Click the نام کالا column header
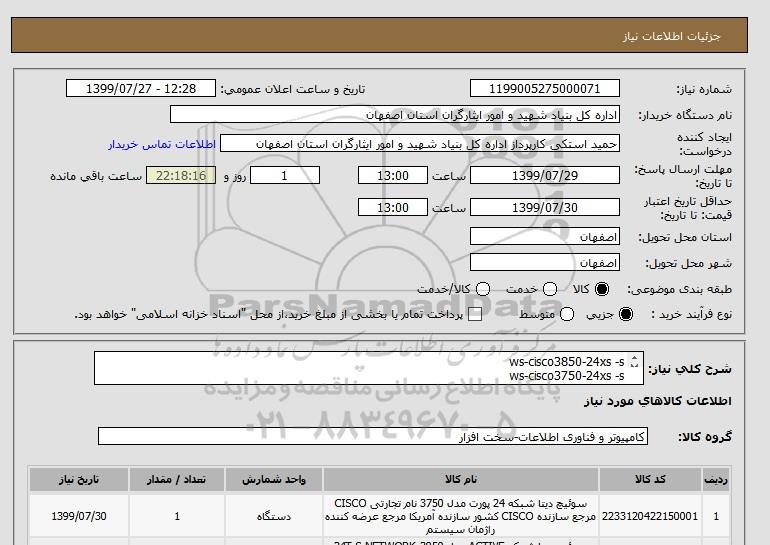Image resolution: width=770 pixels, height=545 pixels. tap(461, 479)
